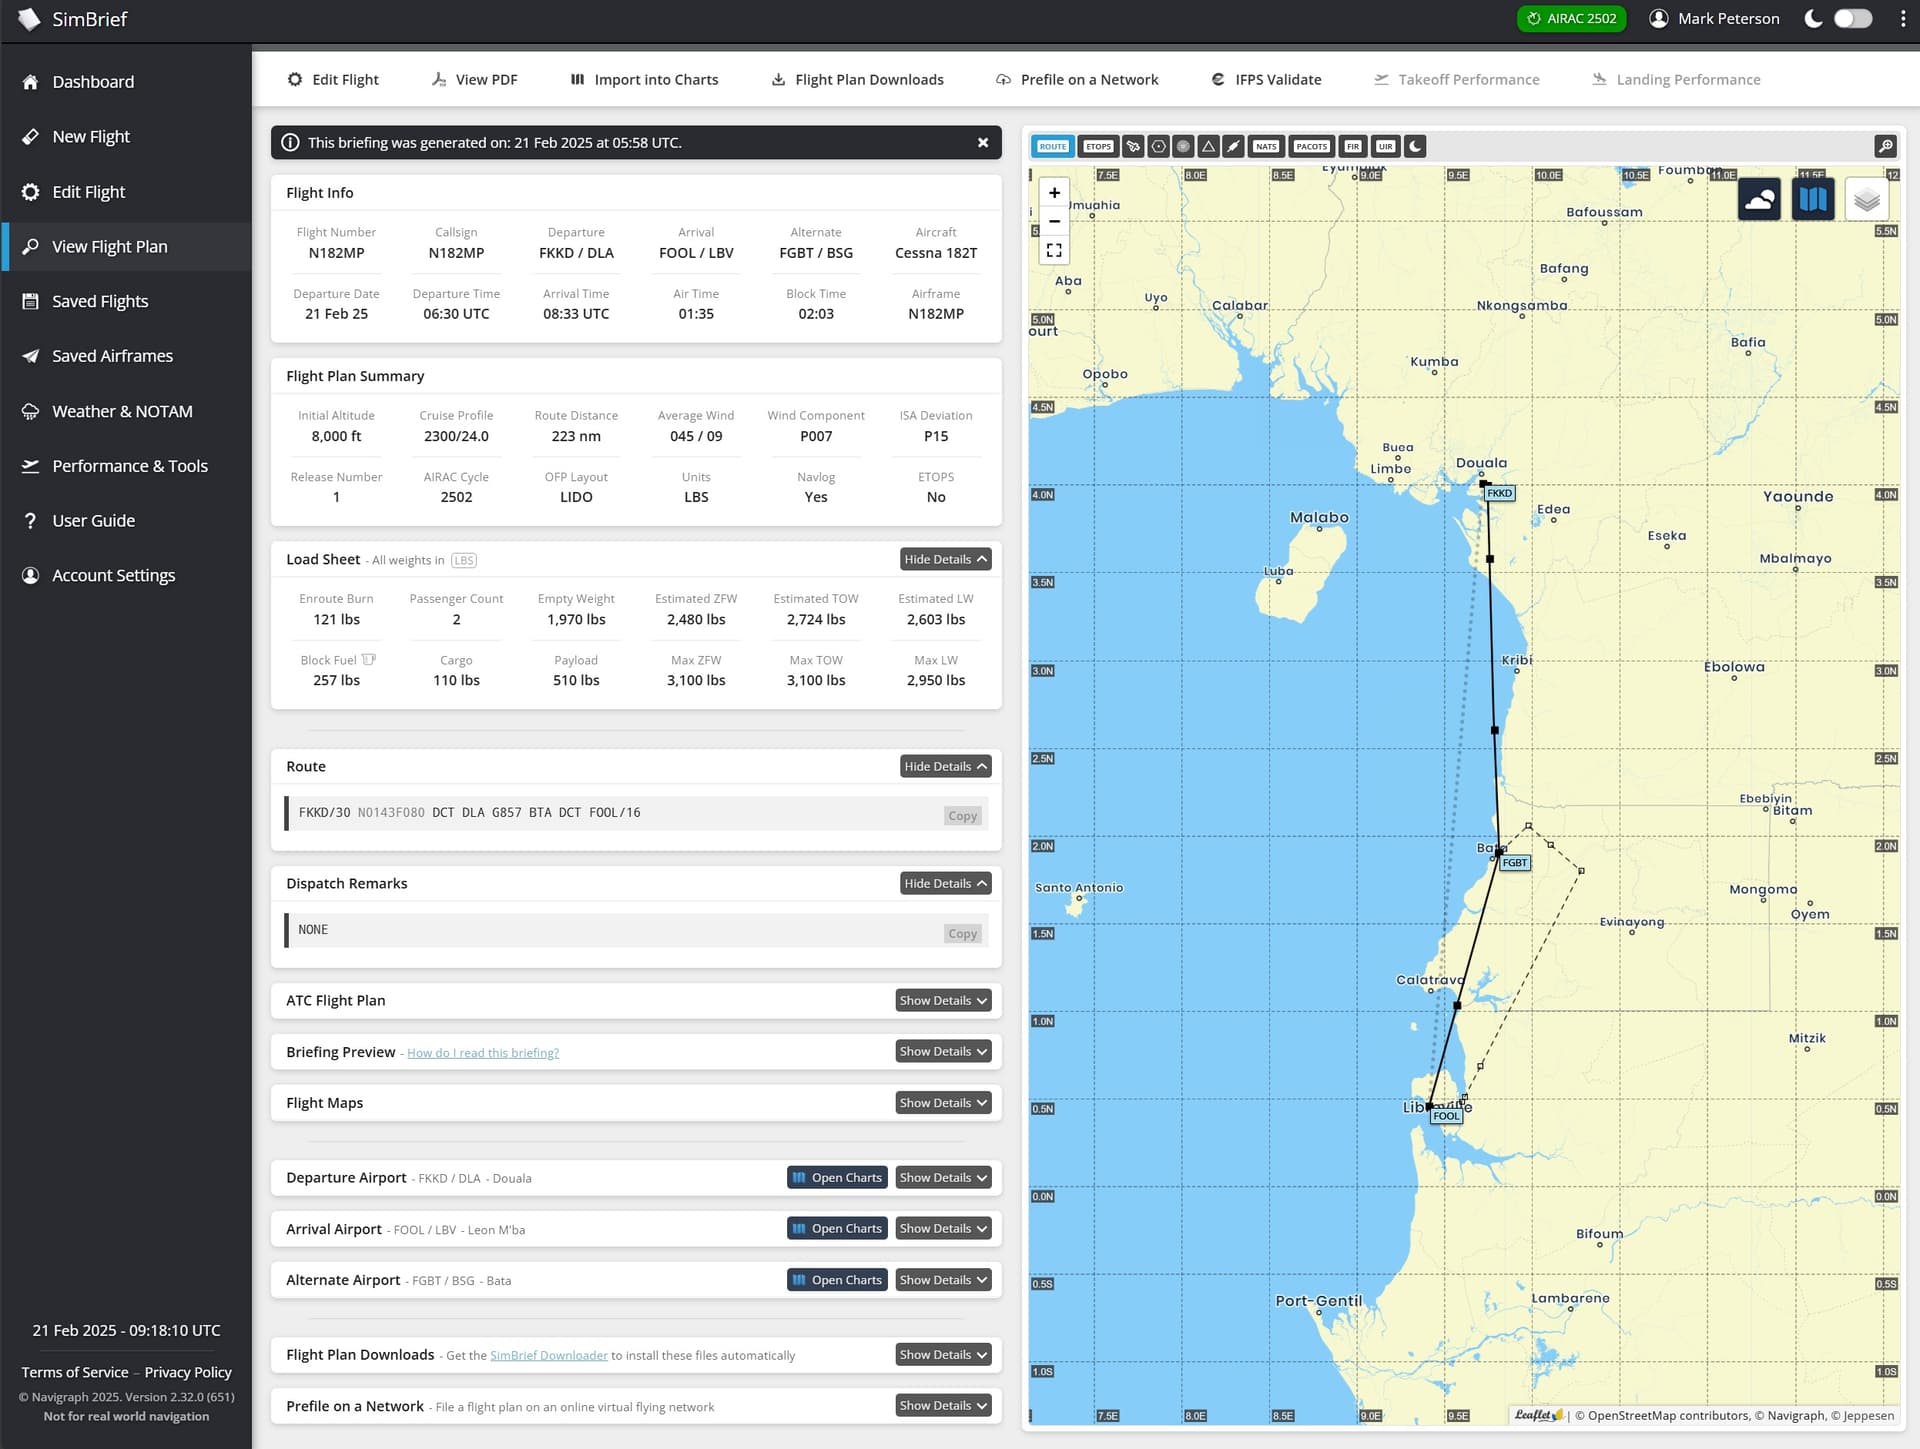Close the briefing generated notice
Image resolution: width=1920 pixels, height=1449 pixels.
(x=983, y=143)
